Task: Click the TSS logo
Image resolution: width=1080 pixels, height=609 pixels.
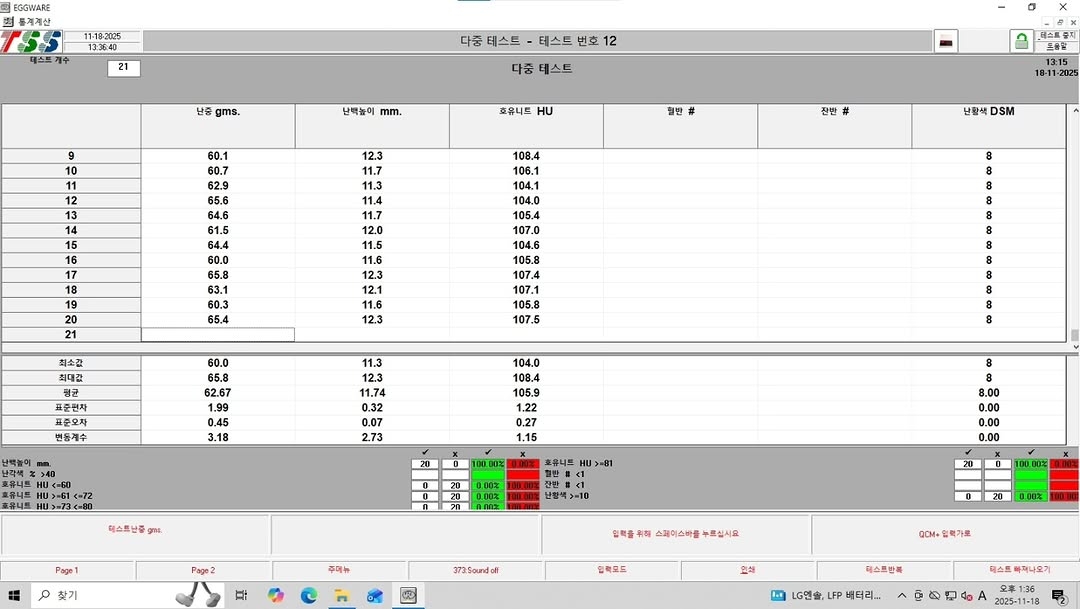Action: tap(30, 42)
